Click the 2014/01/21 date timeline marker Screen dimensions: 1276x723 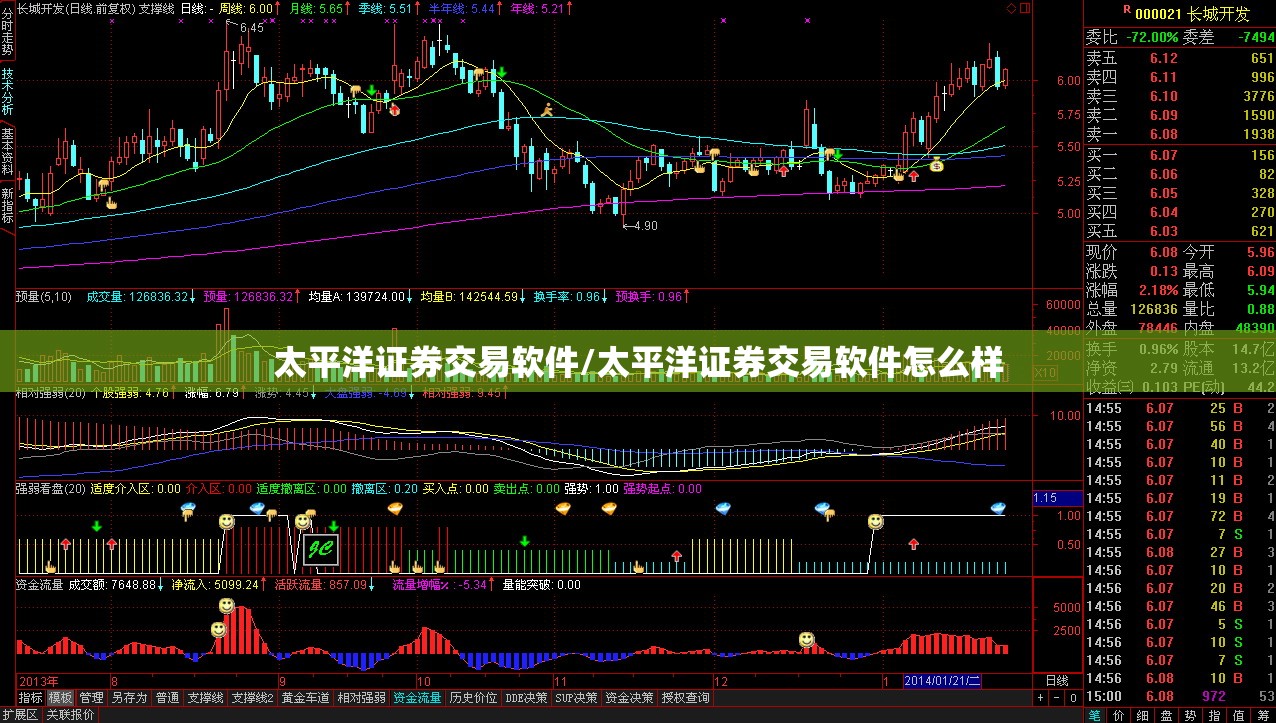[942, 680]
